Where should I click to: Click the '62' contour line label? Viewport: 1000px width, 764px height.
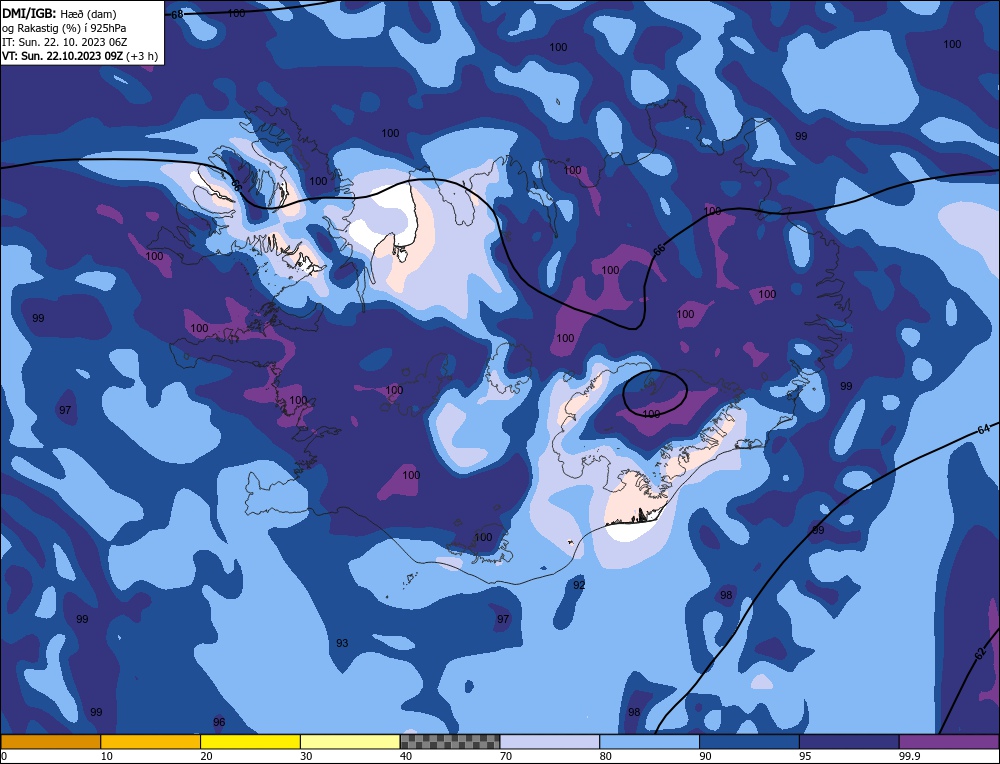click(x=981, y=652)
